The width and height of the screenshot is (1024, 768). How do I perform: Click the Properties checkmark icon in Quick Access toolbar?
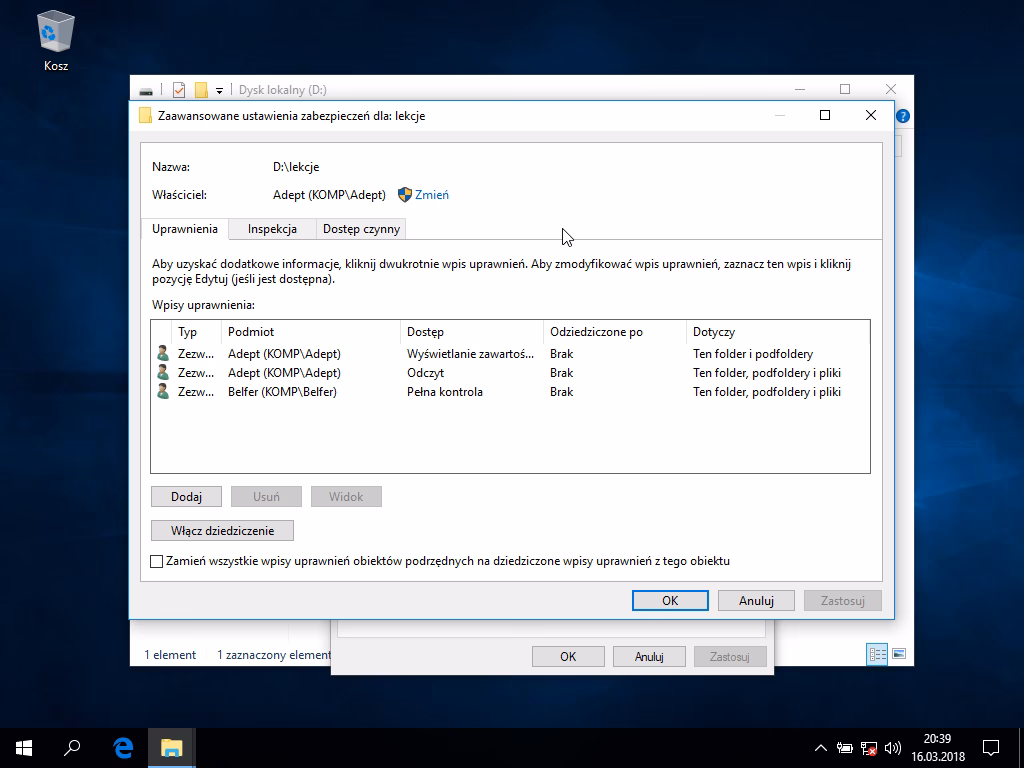pyautogui.click(x=178, y=89)
